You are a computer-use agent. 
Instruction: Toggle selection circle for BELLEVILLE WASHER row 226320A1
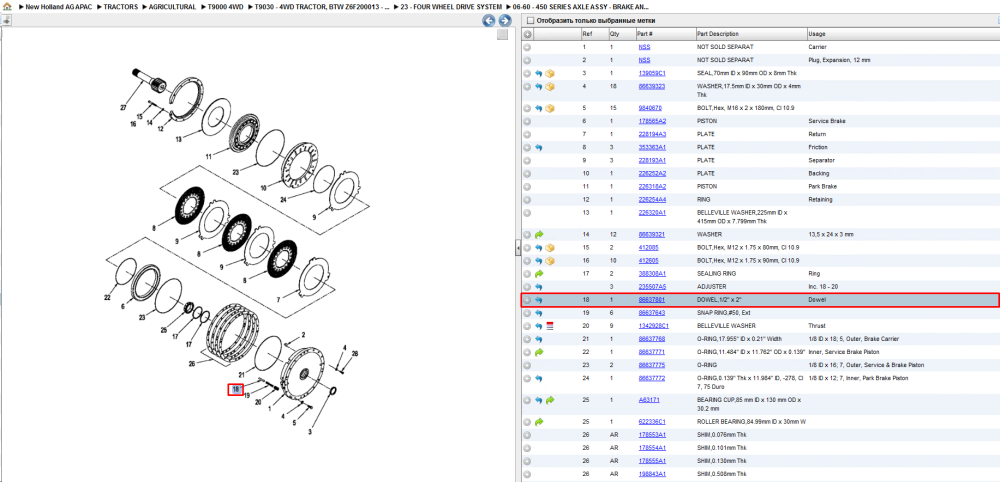tap(527, 213)
